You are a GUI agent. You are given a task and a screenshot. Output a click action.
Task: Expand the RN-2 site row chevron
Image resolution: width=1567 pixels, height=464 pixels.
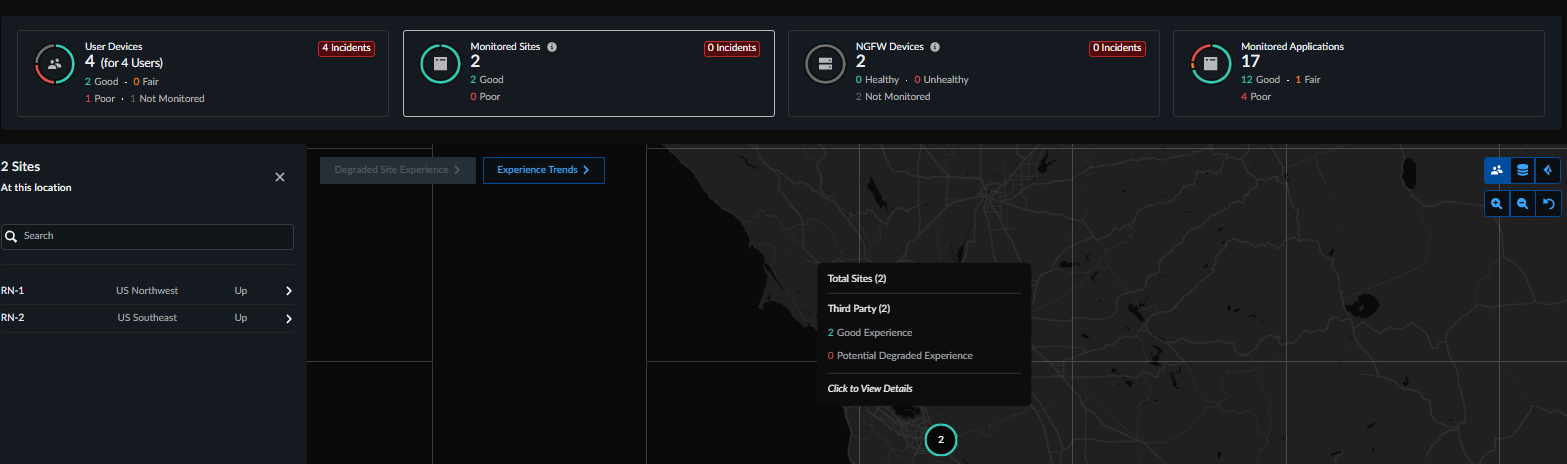tap(289, 319)
